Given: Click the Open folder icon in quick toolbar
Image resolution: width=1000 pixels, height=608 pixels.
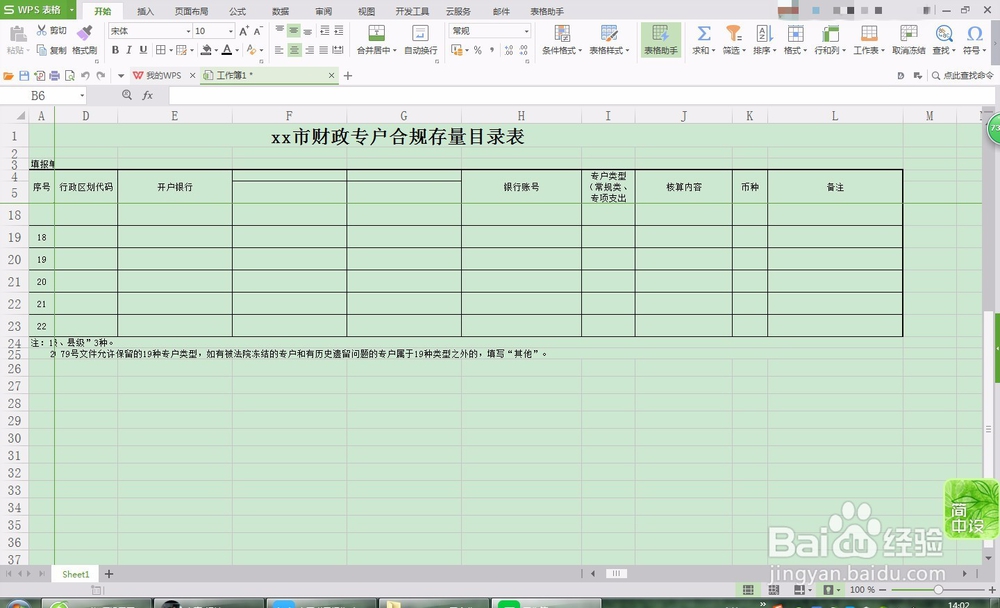Looking at the screenshot, I should point(8,75).
